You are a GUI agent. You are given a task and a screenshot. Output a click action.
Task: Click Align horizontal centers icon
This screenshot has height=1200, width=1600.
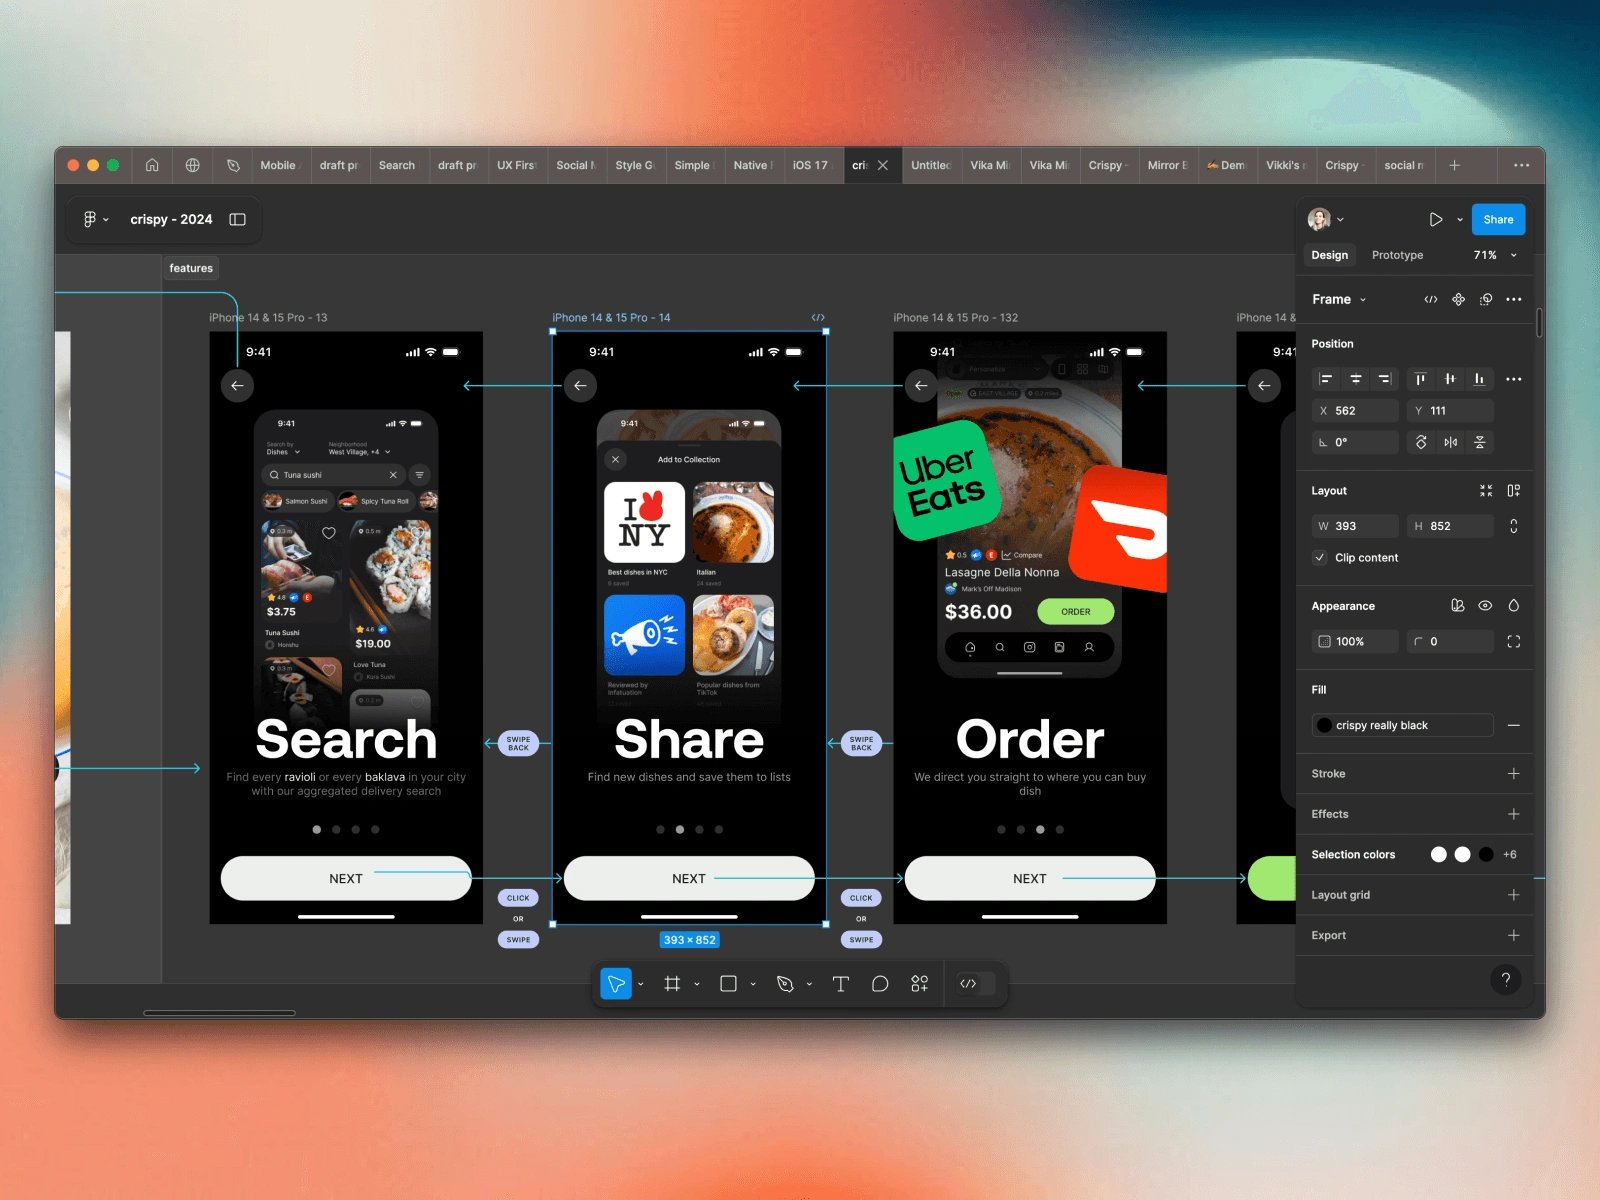(1356, 379)
